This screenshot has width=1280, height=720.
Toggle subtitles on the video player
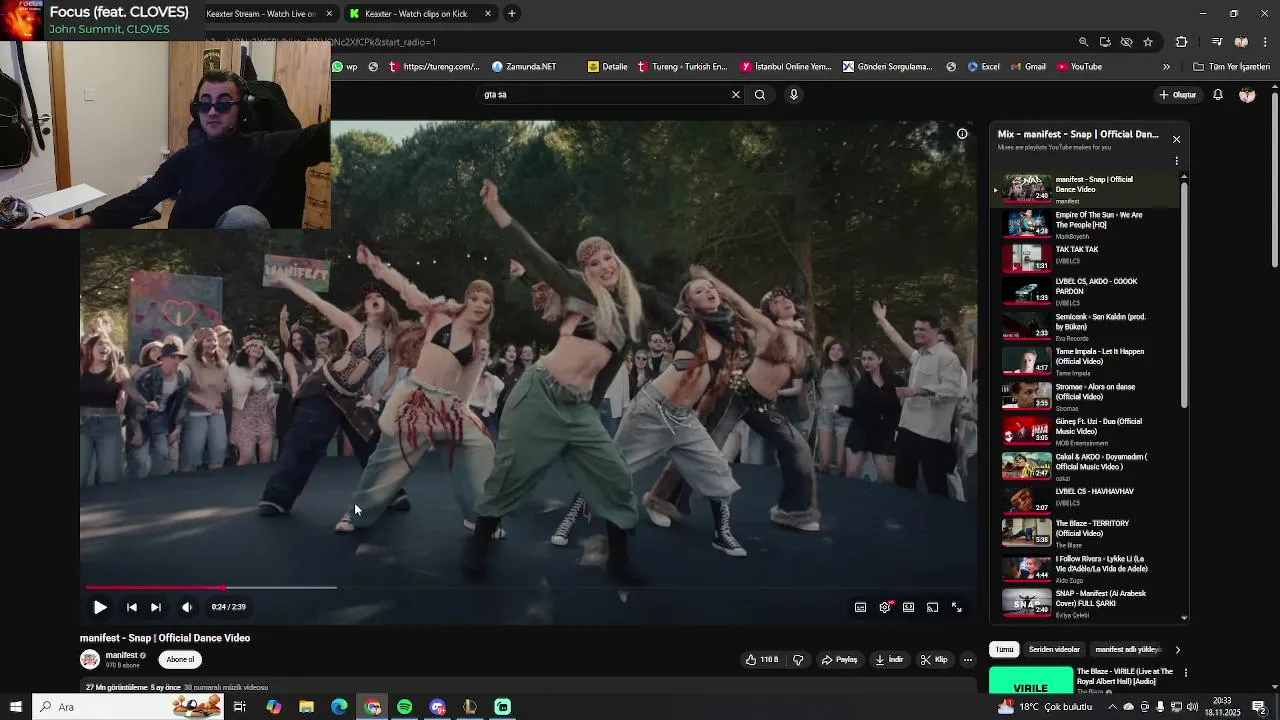click(x=860, y=607)
